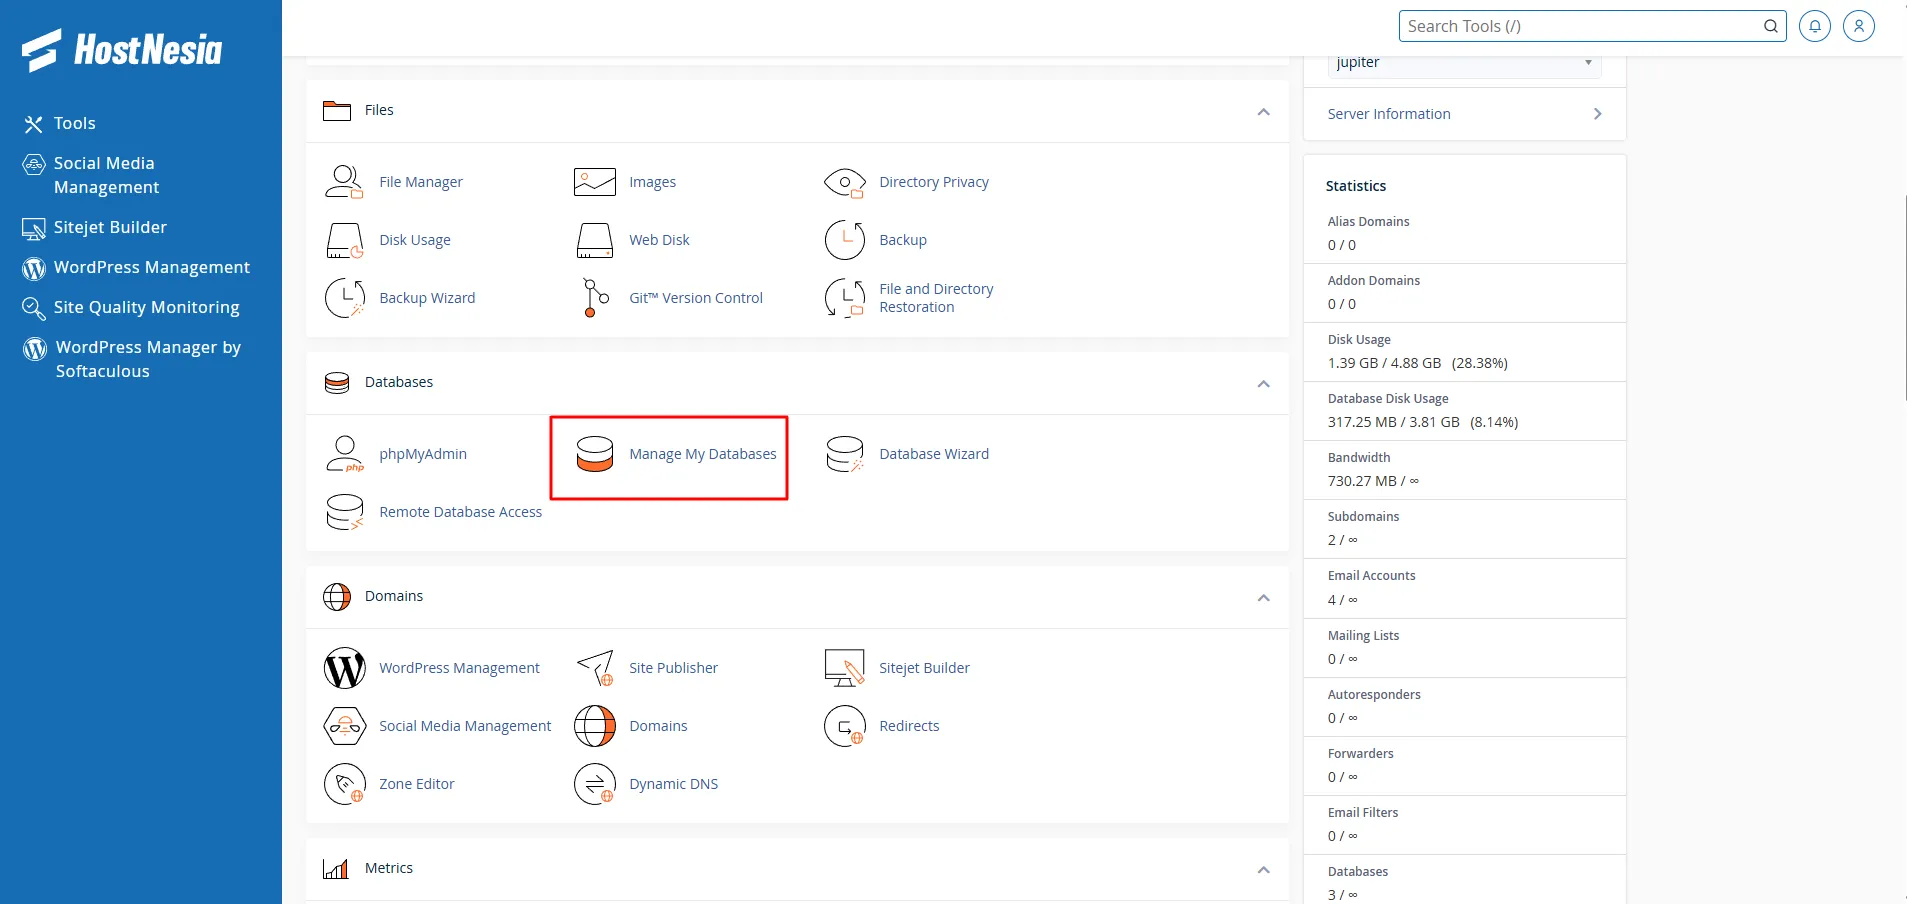Image resolution: width=1907 pixels, height=904 pixels.
Task: Click the File Manager link text
Action: point(421,182)
